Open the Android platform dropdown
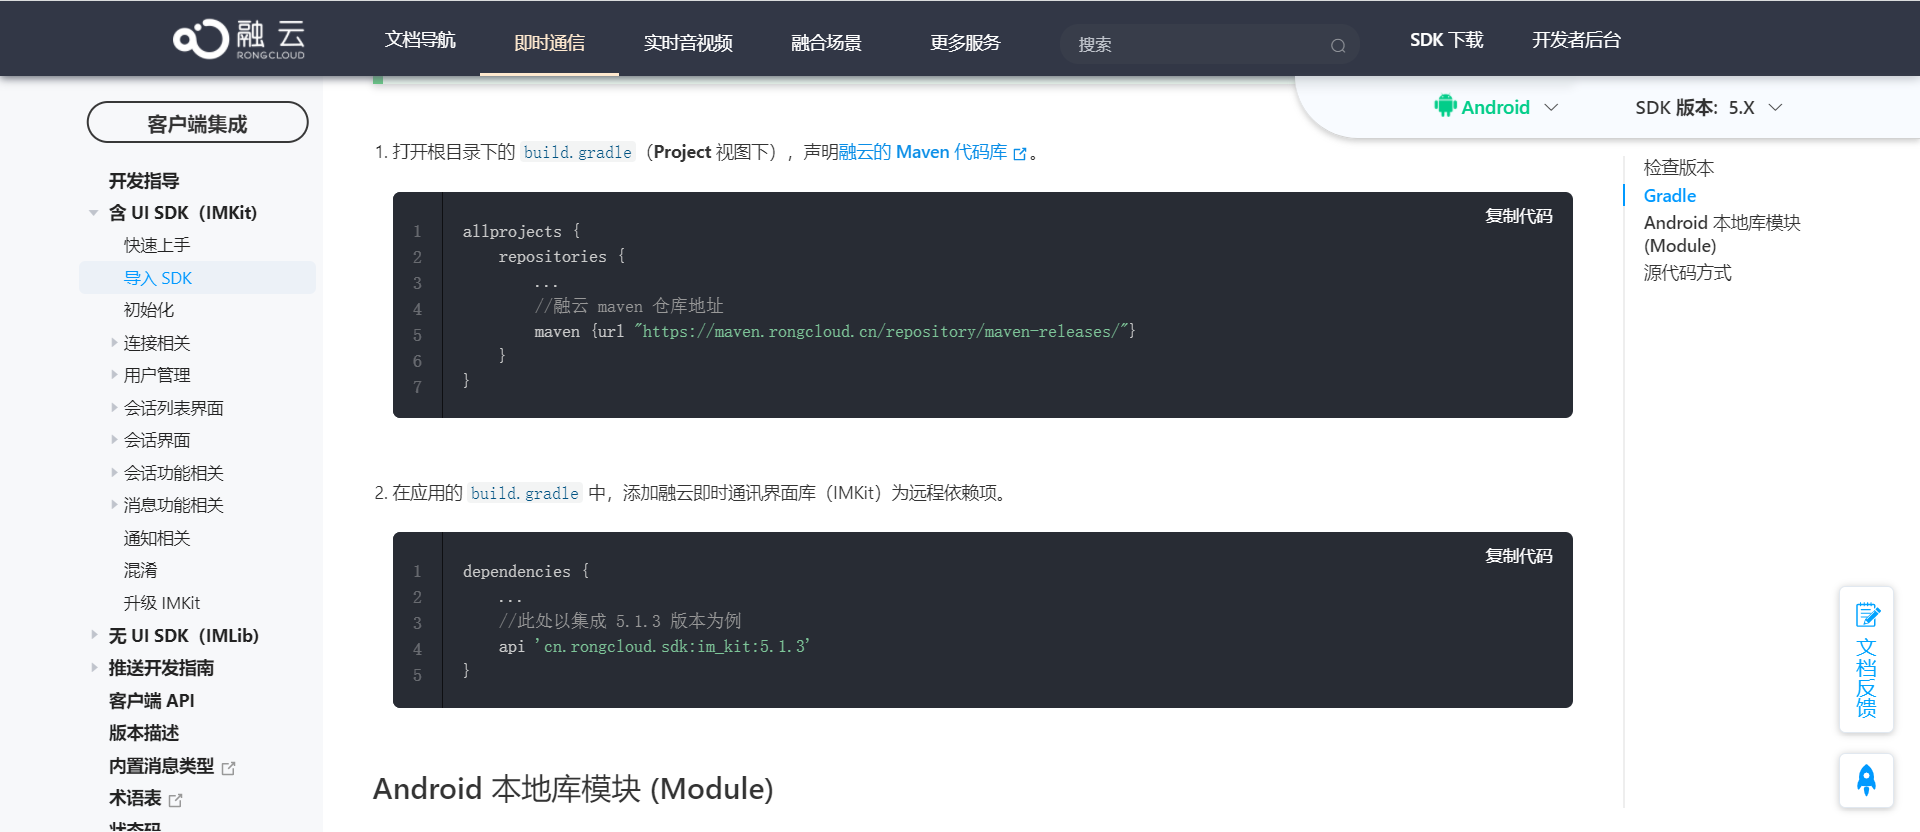Viewport: 1920px width, 832px height. [1496, 107]
